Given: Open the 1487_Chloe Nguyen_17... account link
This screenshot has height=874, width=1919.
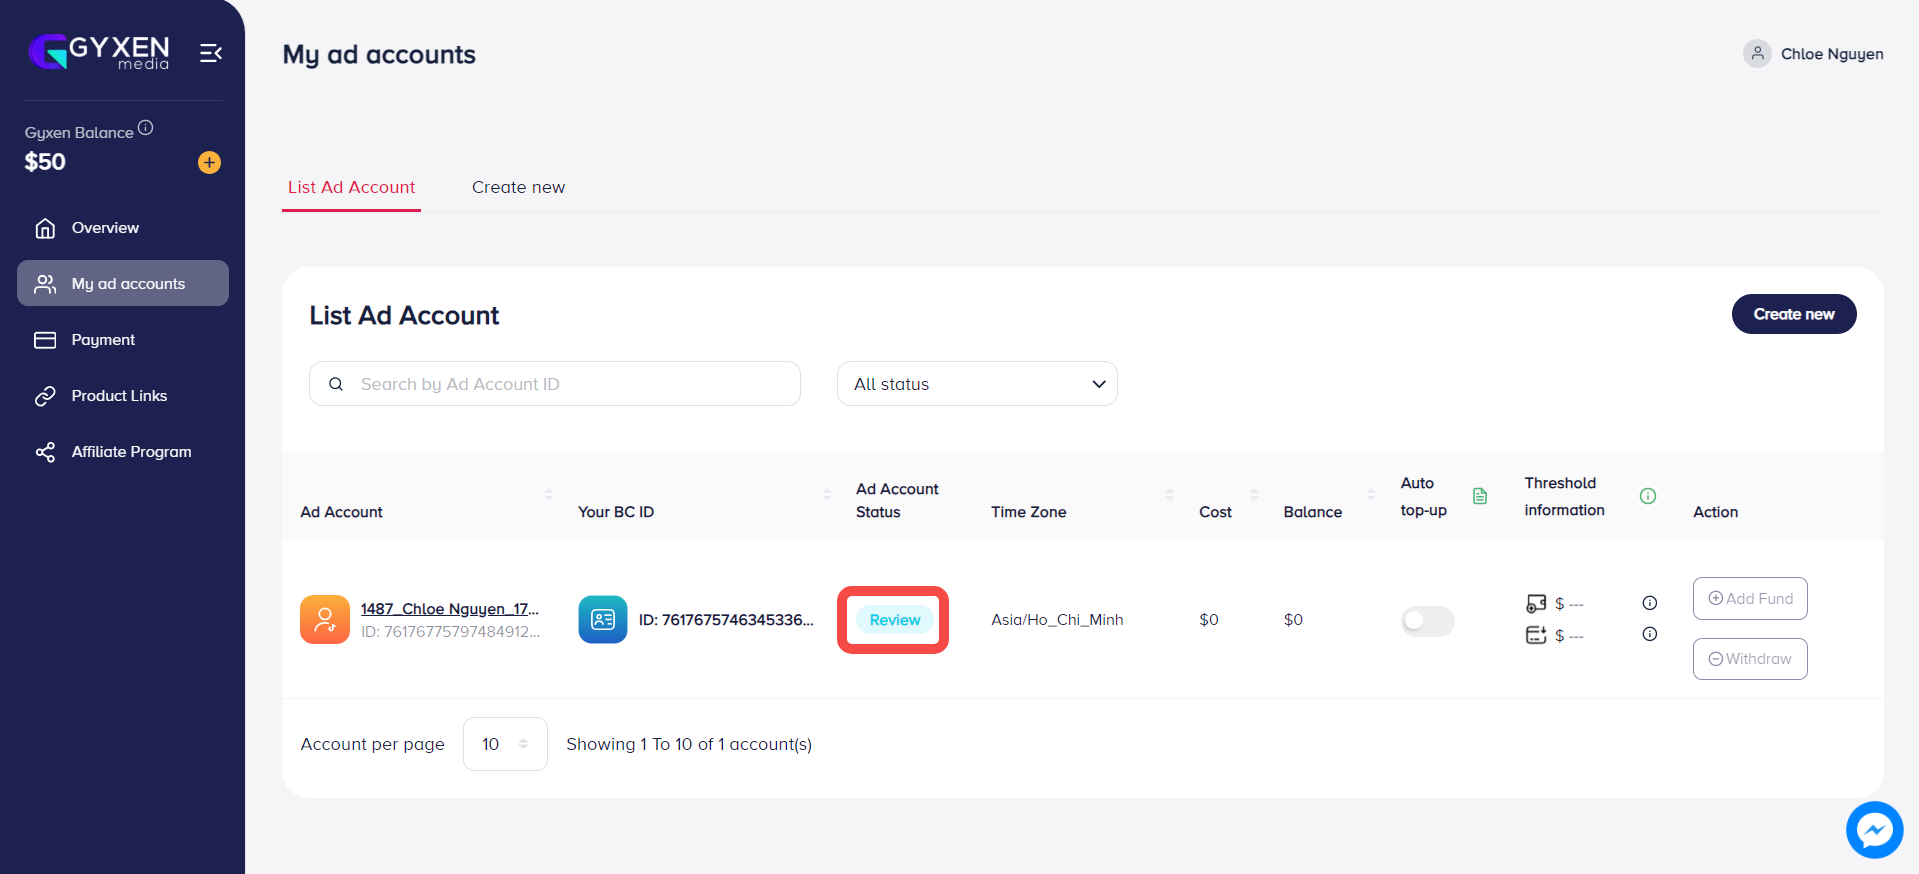Looking at the screenshot, I should (449, 609).
